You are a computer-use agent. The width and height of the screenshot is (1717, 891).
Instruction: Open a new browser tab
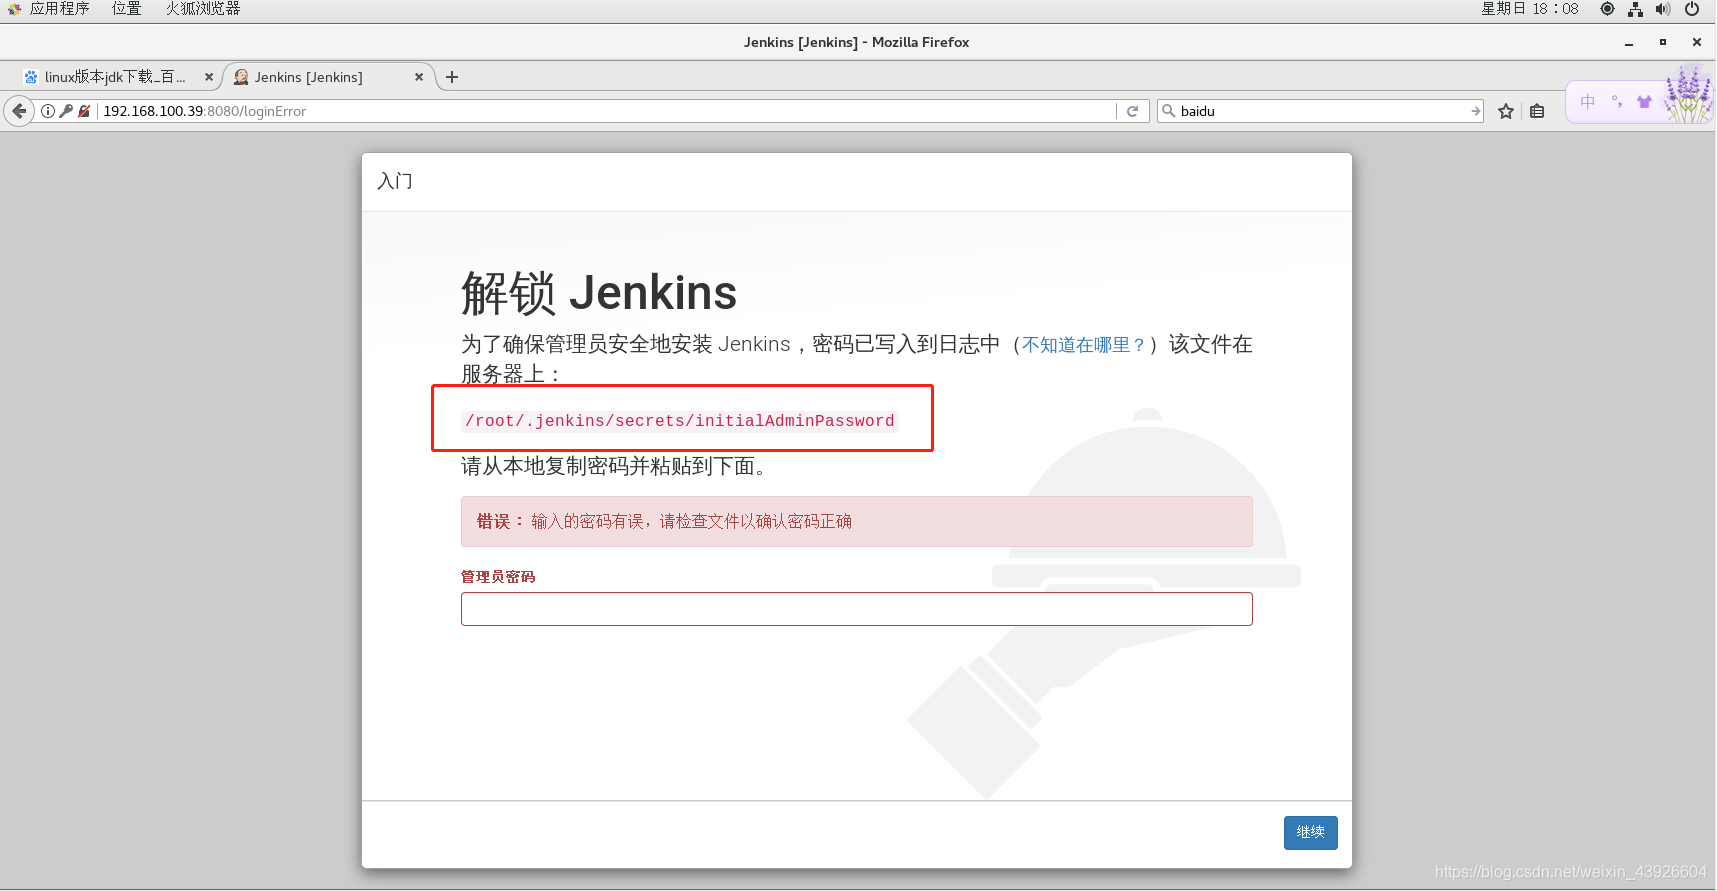452,77
